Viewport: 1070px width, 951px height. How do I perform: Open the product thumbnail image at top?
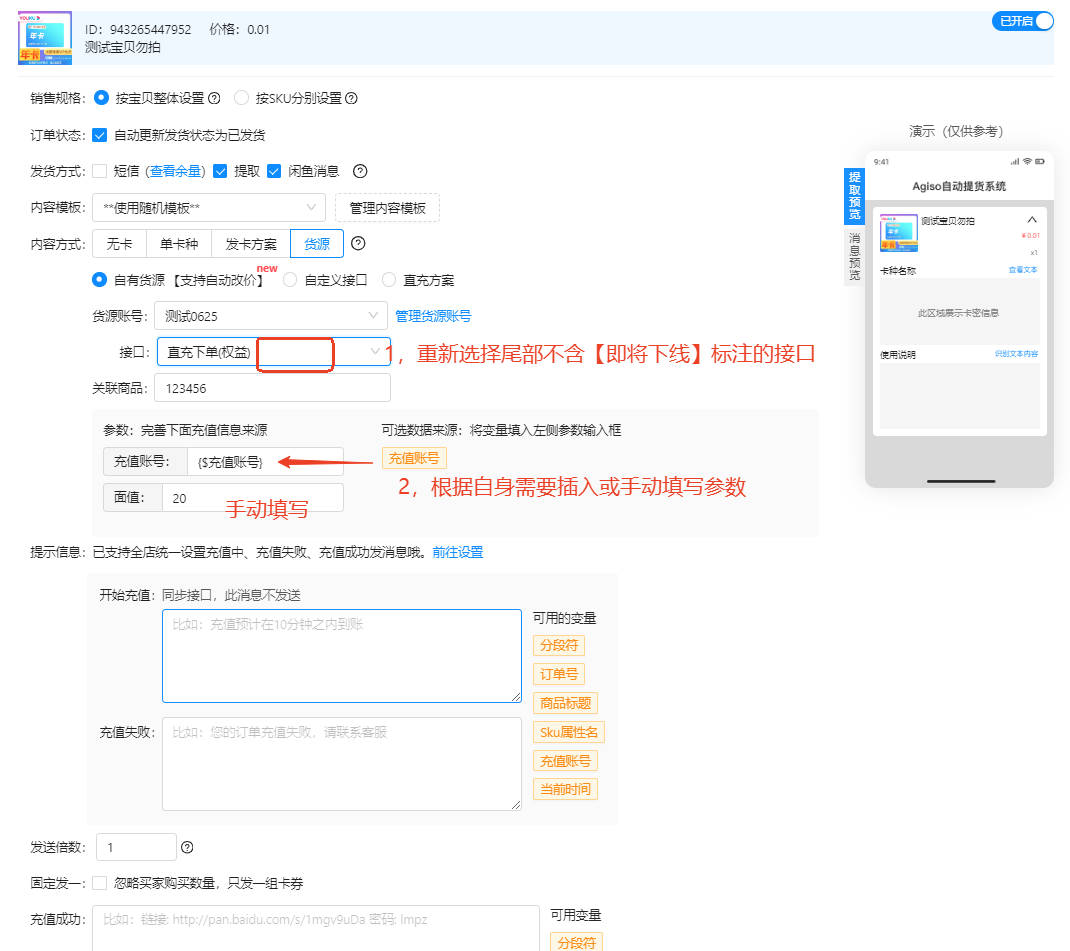pos(45,38)
